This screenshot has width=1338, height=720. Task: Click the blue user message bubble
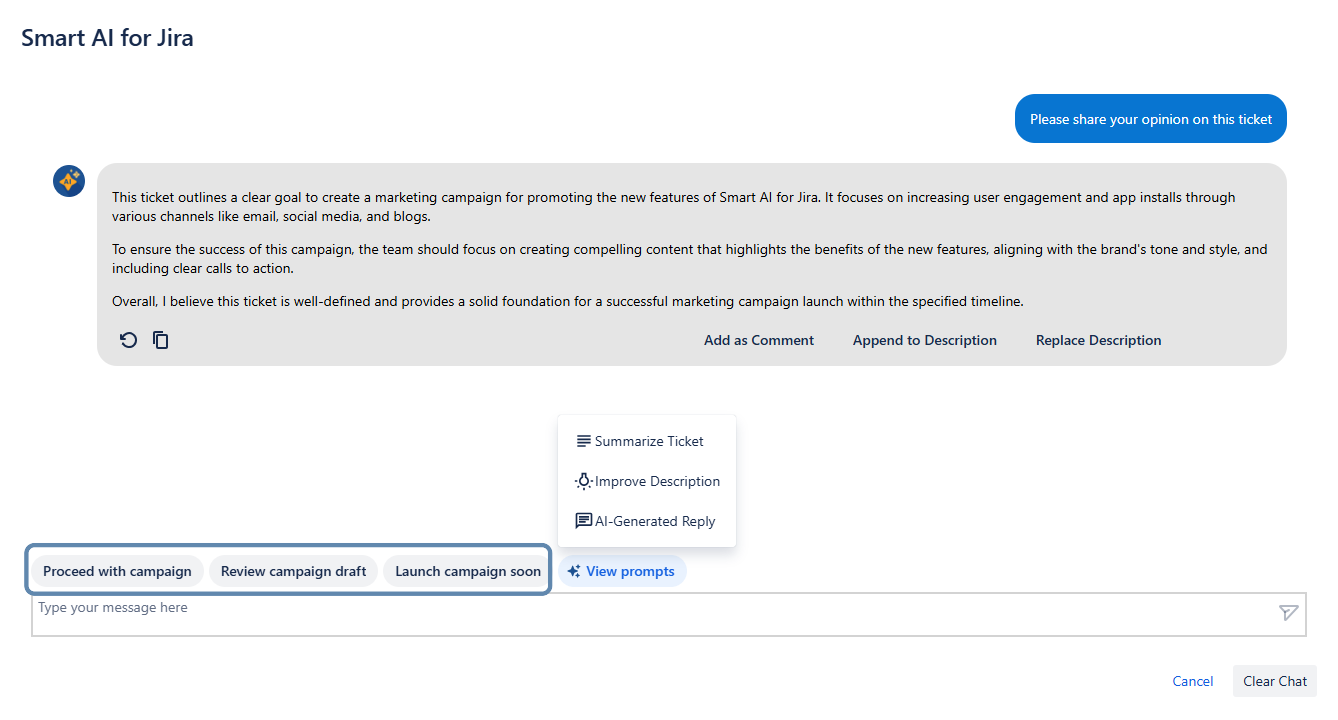point(1150,119)
